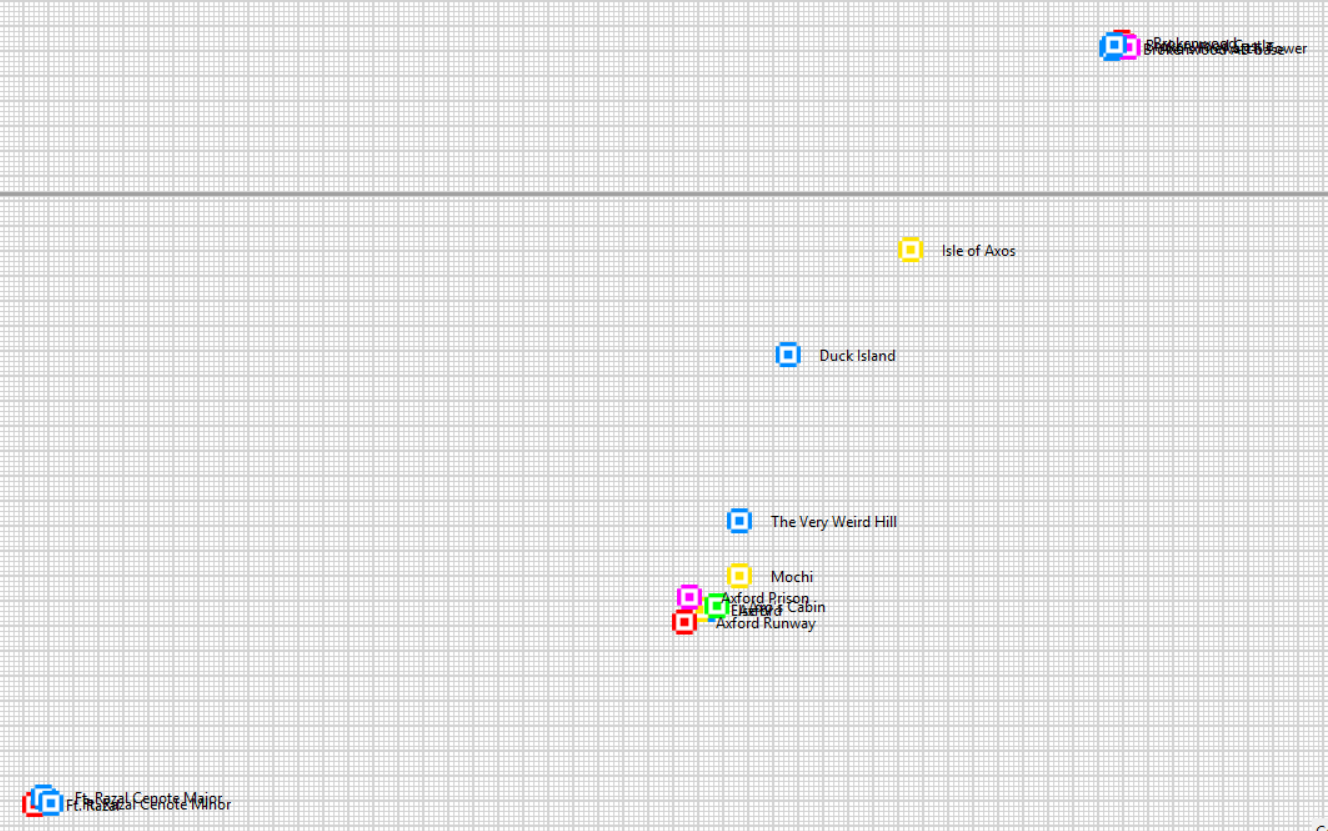Click the yellow Isle of Axos marker

point(910,250)
